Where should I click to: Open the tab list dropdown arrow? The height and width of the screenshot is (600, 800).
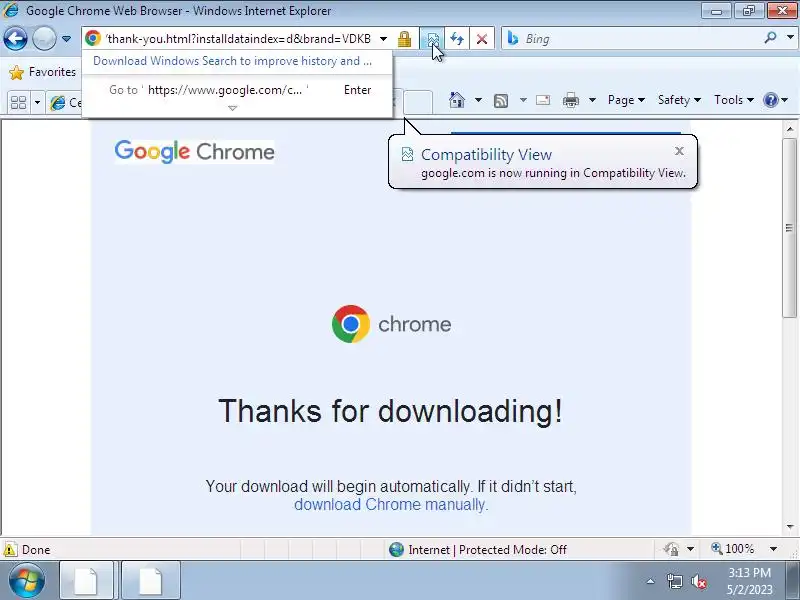coord(37,103)
